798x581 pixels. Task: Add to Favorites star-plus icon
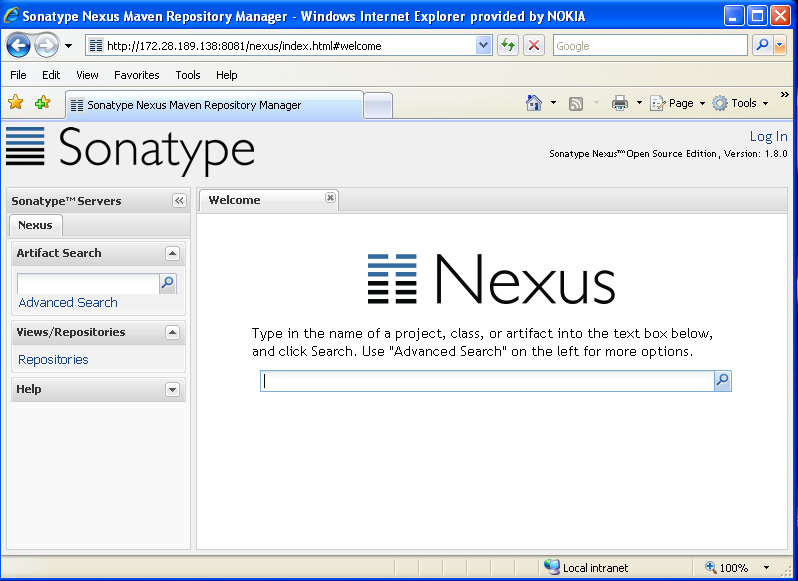tap(42, 102)
